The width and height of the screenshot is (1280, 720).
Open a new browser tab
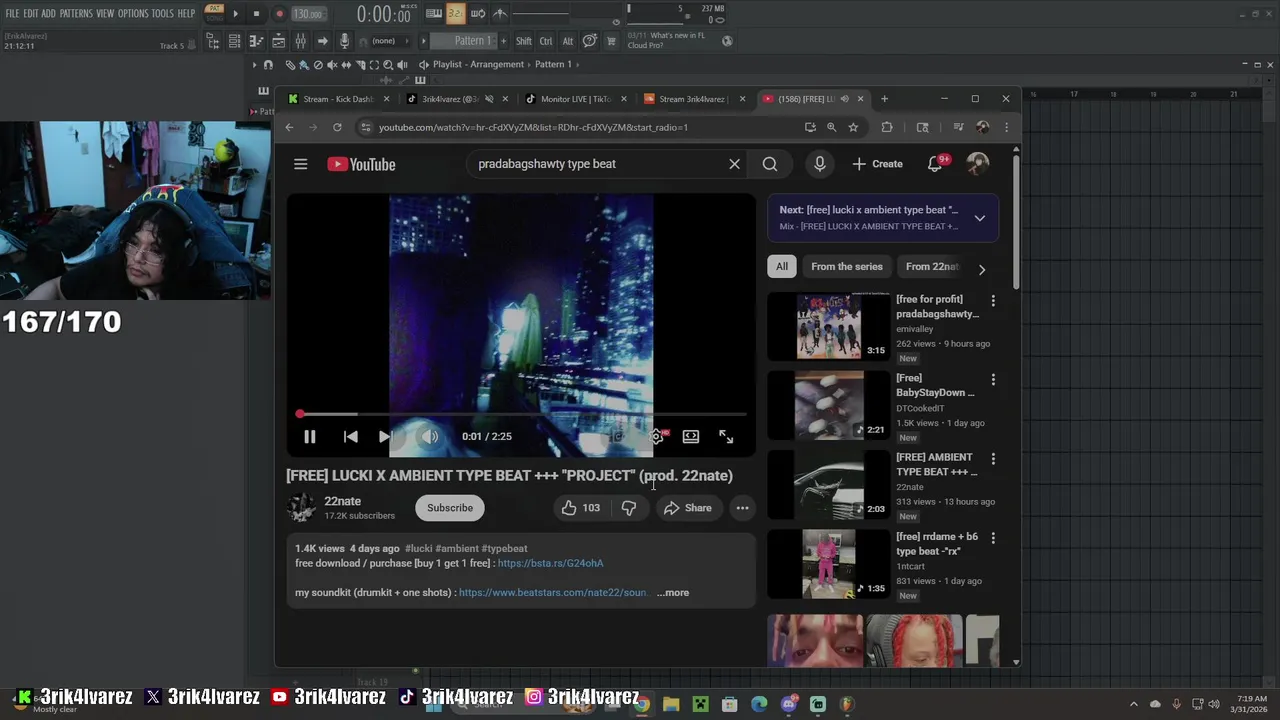[x=884, y=98]
